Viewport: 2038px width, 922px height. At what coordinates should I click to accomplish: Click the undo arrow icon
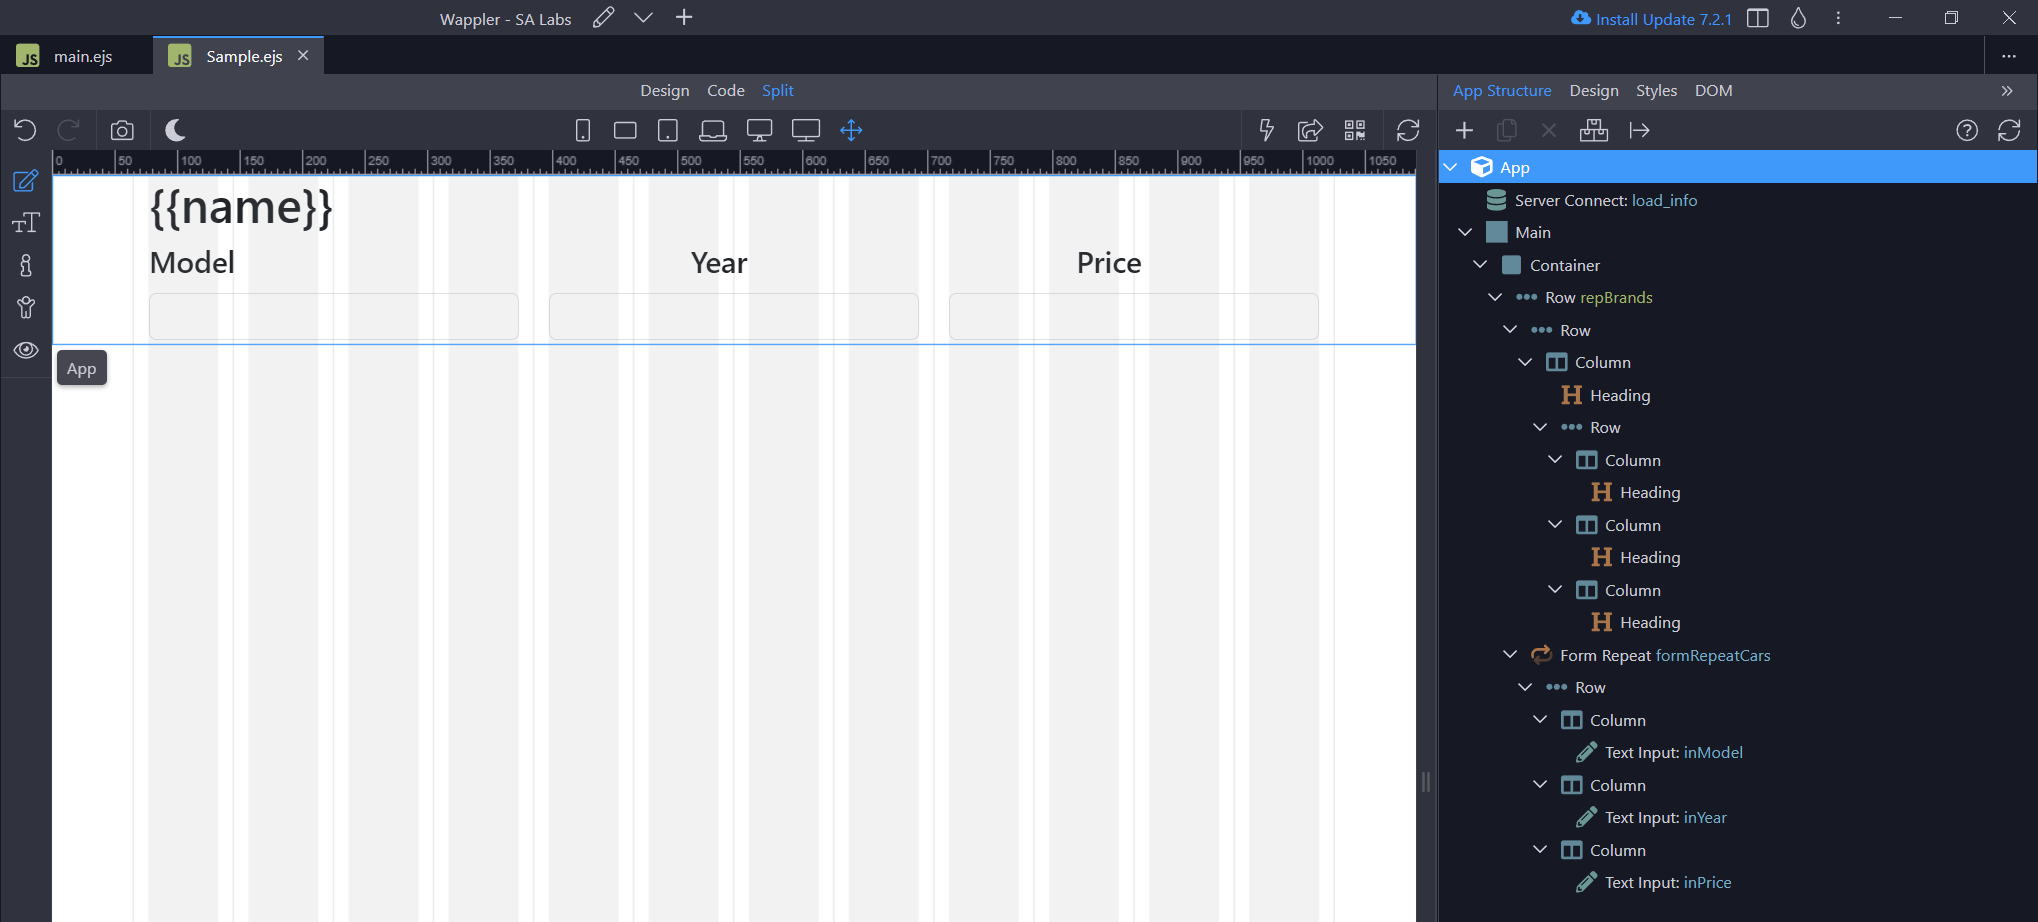pyautogui.click(x=25, y=131)
